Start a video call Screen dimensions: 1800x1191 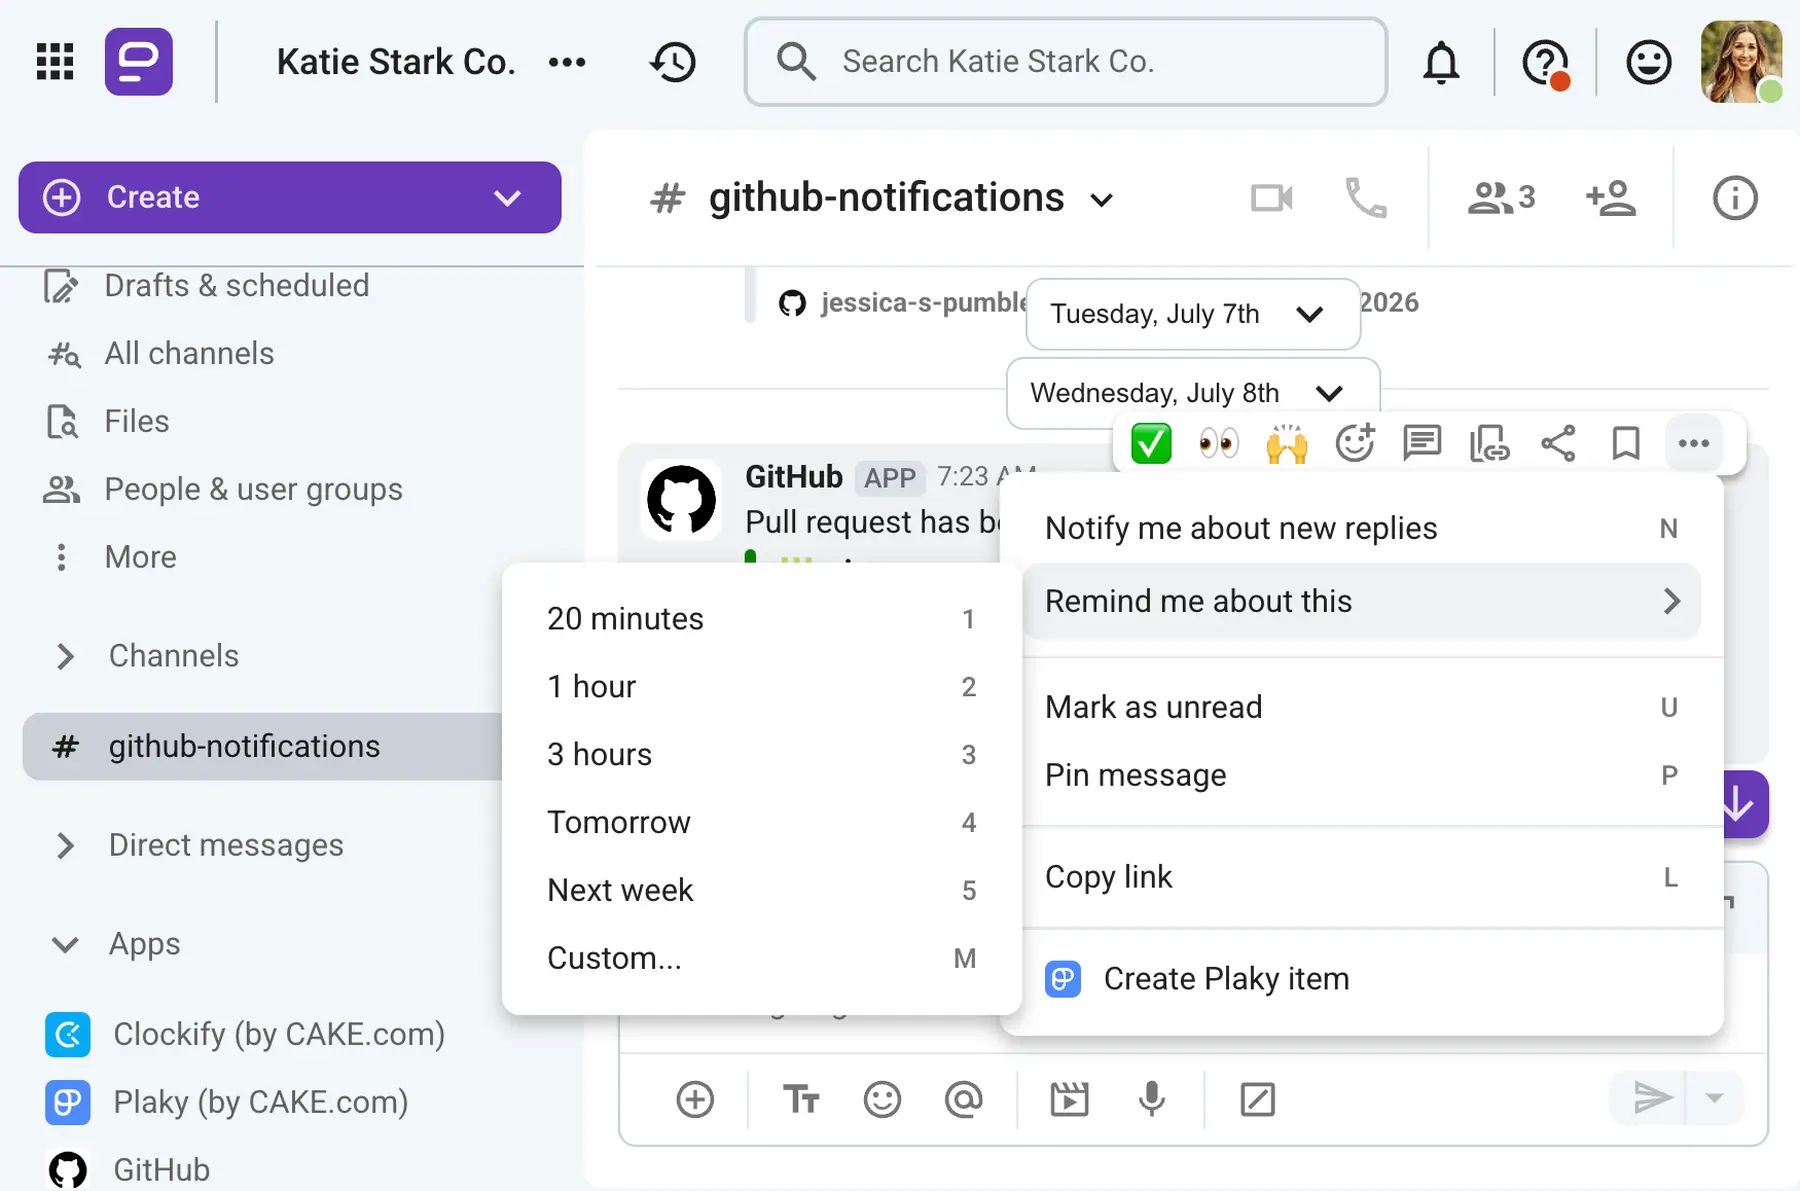[x=1271, y=198]
